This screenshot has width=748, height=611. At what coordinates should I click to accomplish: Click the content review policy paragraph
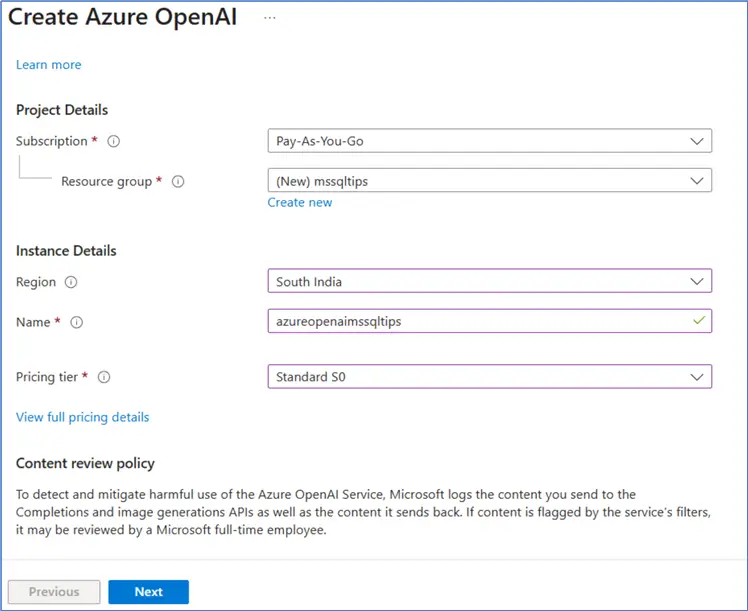click(x=363, y=512)
